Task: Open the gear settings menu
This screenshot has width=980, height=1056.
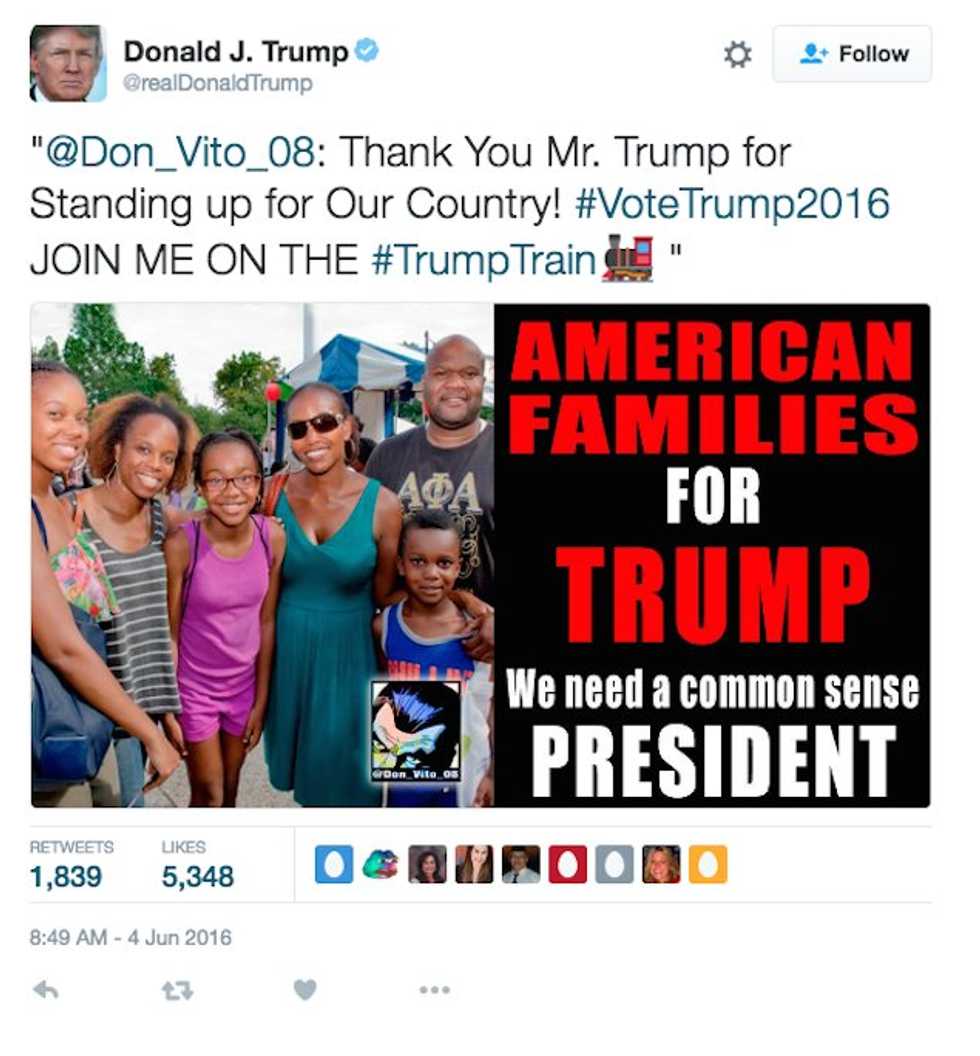Action: tap(737, 55)
